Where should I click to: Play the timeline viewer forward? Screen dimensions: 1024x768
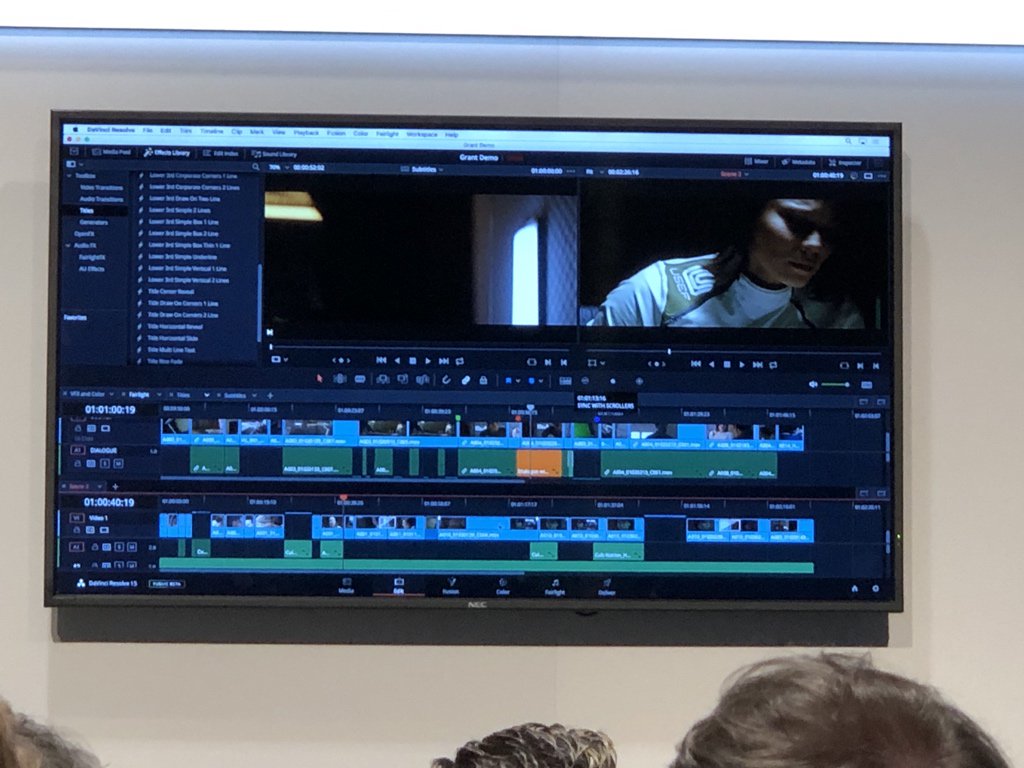point(742,364)
